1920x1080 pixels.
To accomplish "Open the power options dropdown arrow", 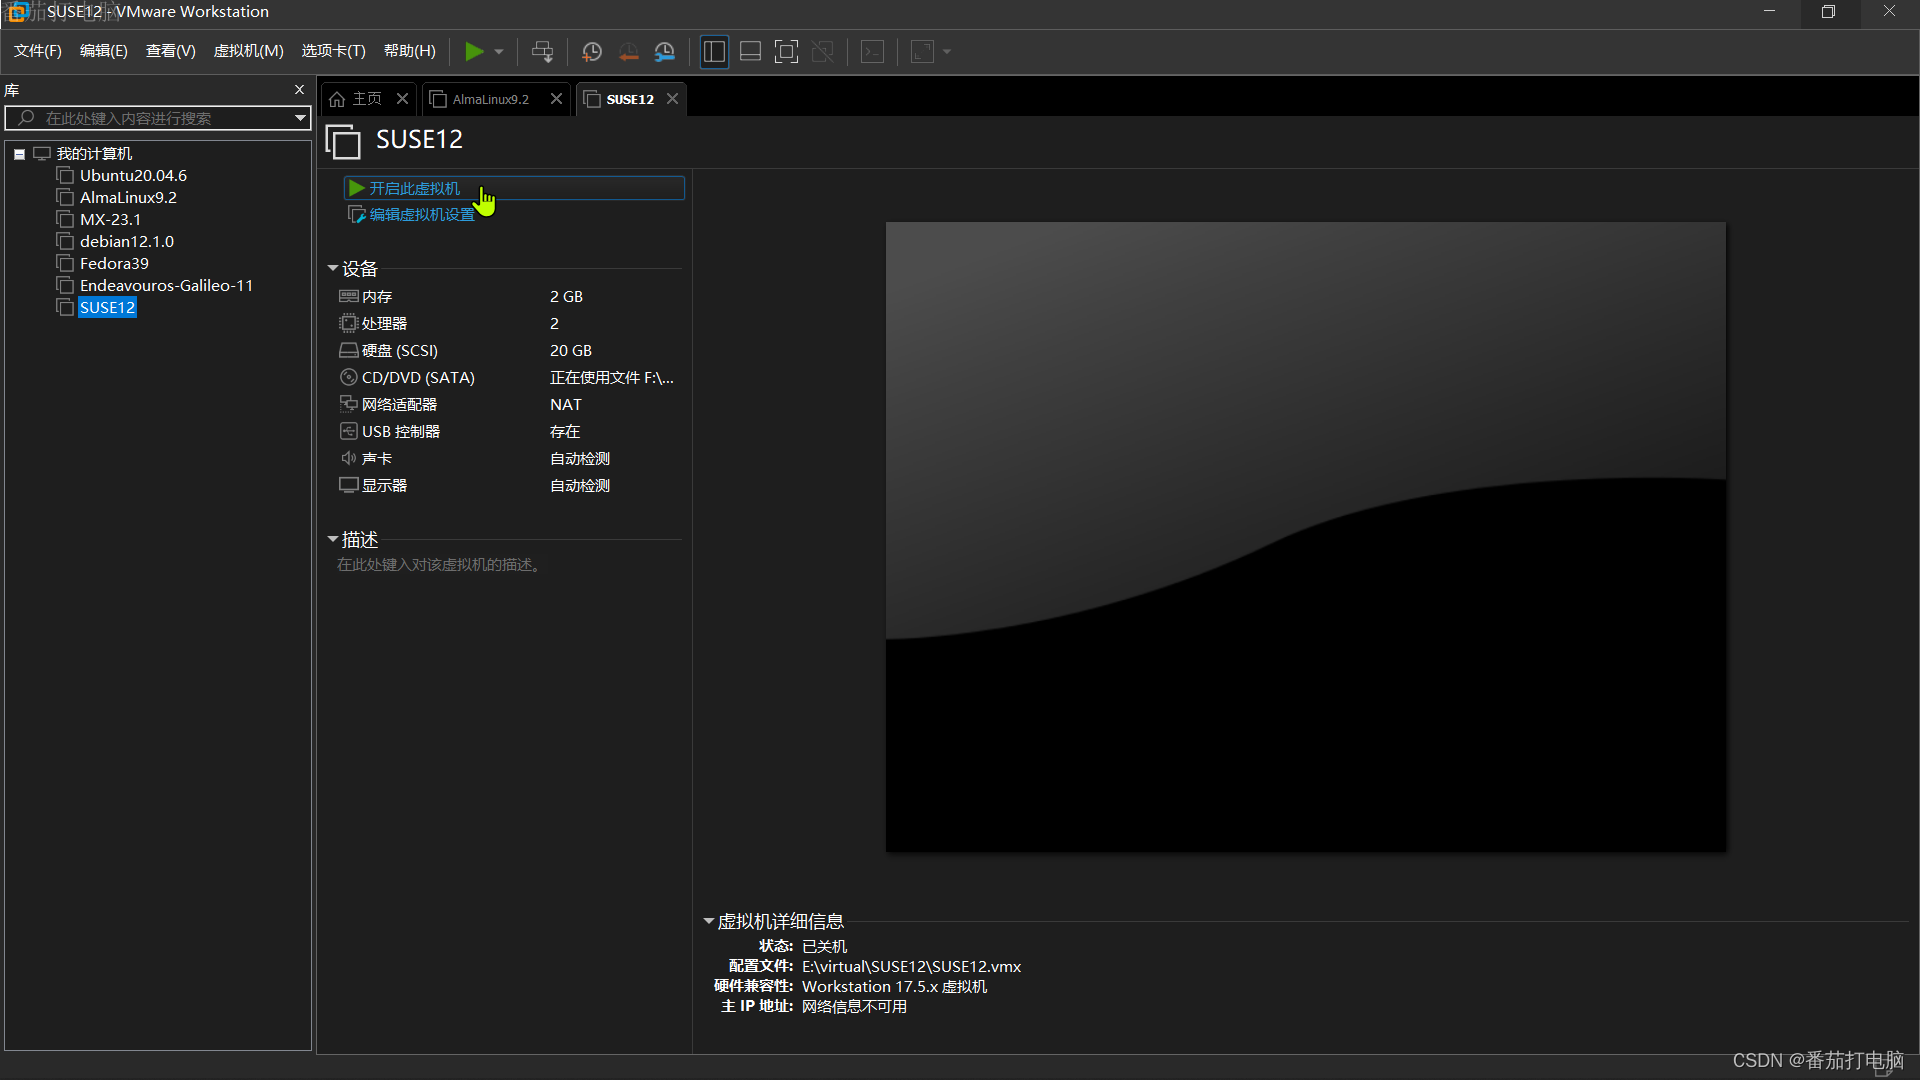I will 499,51.
